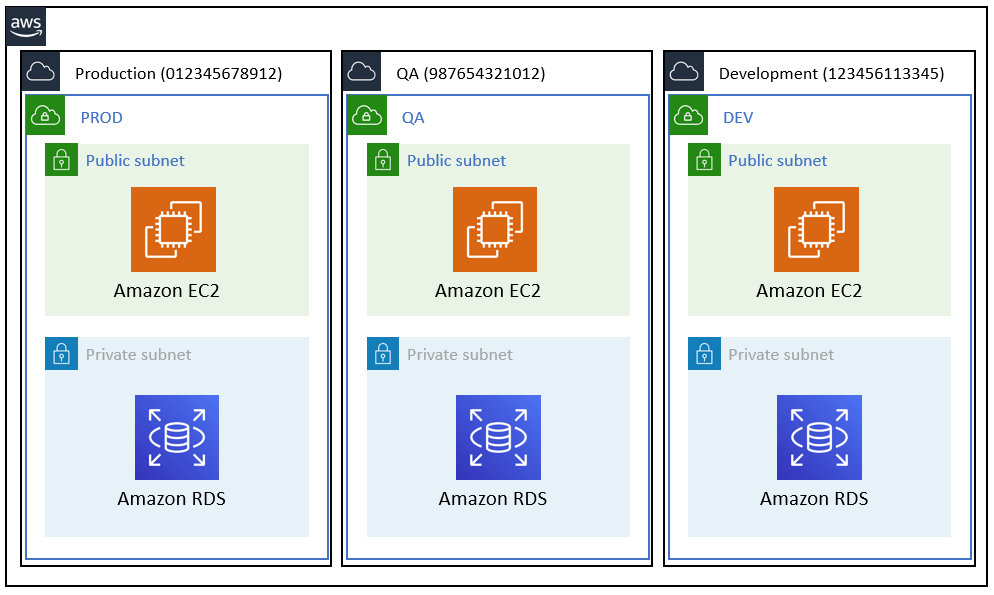Click 'Public subnet' text in DEV VPC

coord(778,160)
